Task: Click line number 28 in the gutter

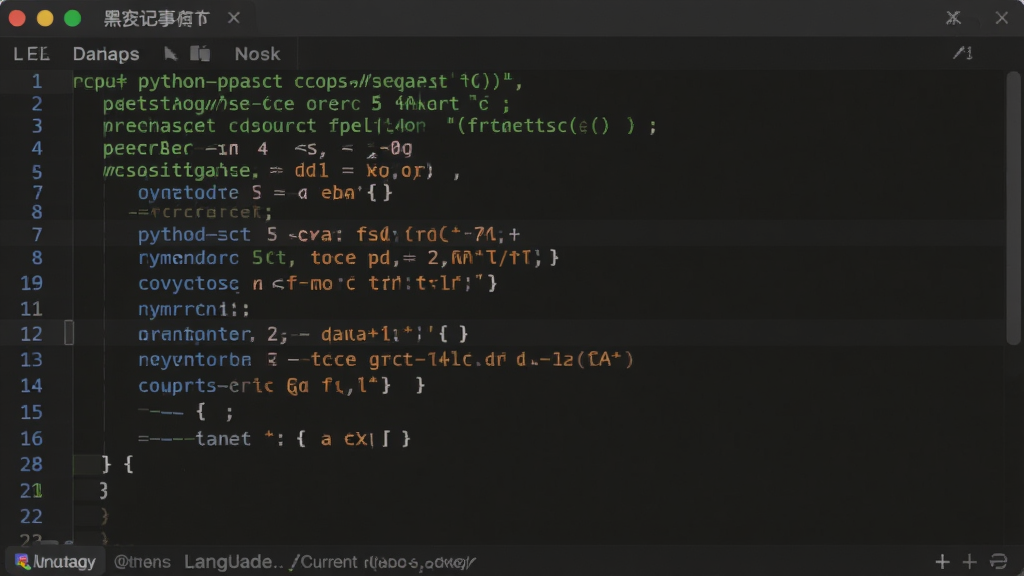Action: [31, 464]
